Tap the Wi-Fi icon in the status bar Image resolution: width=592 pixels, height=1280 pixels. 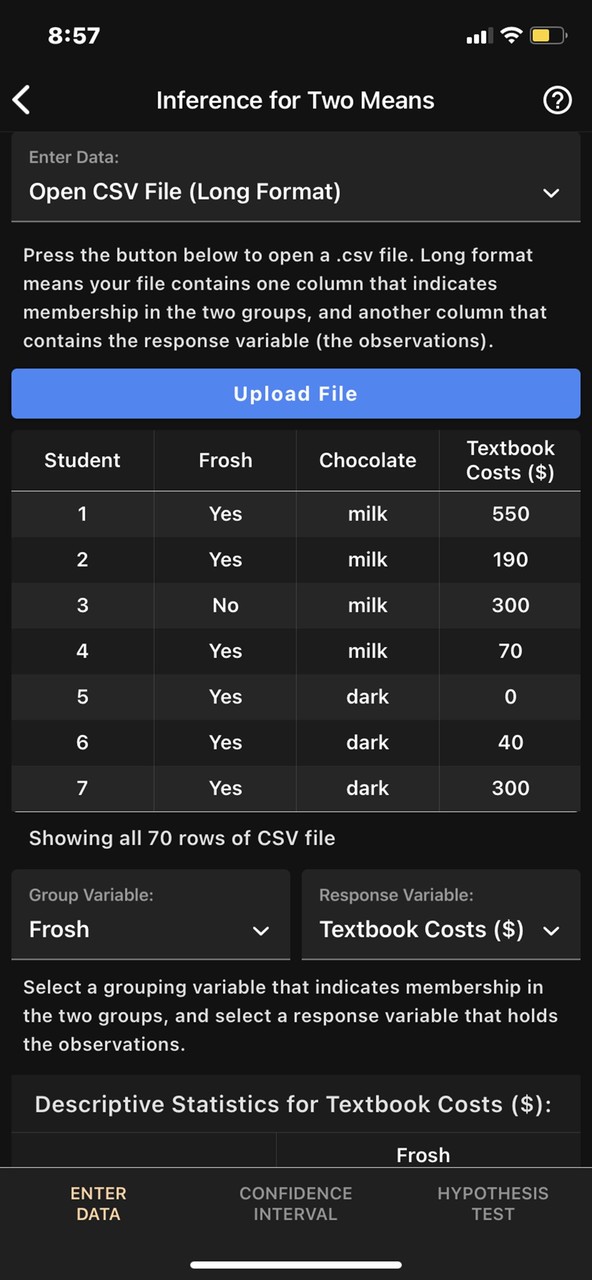click(x=512, y=36)
